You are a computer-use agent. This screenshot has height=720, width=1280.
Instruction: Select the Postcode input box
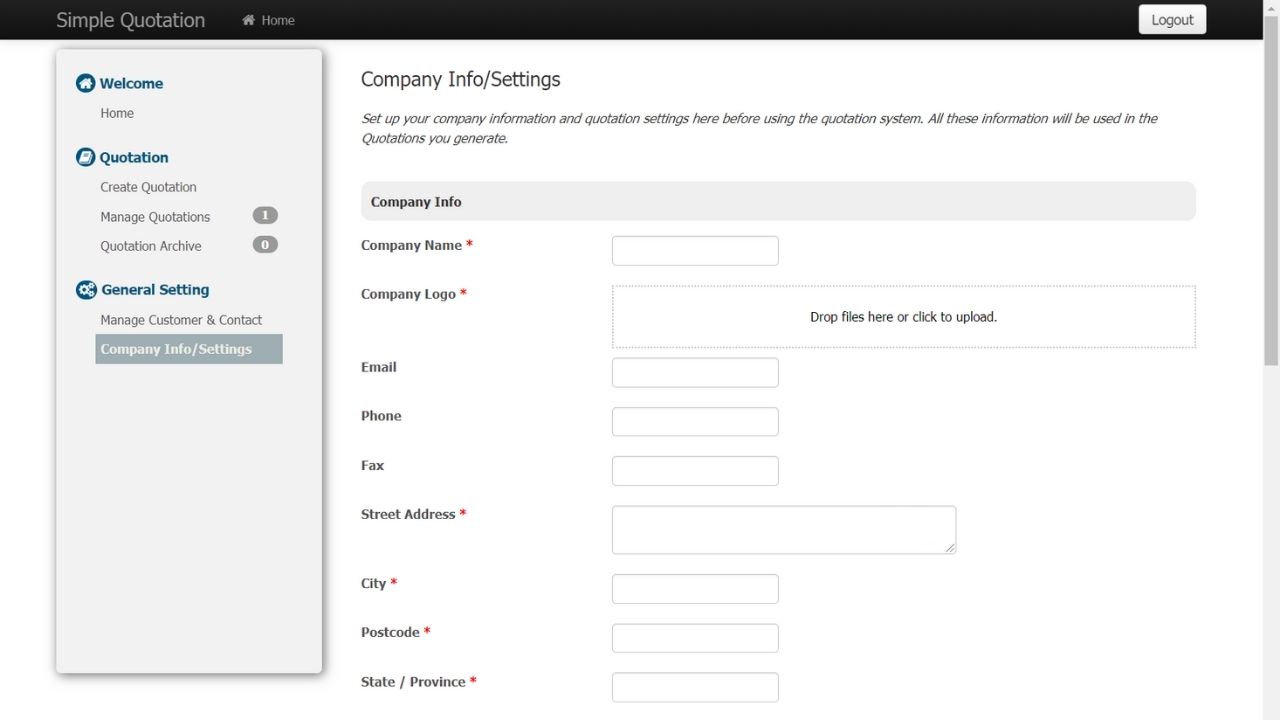click(695, 638)
